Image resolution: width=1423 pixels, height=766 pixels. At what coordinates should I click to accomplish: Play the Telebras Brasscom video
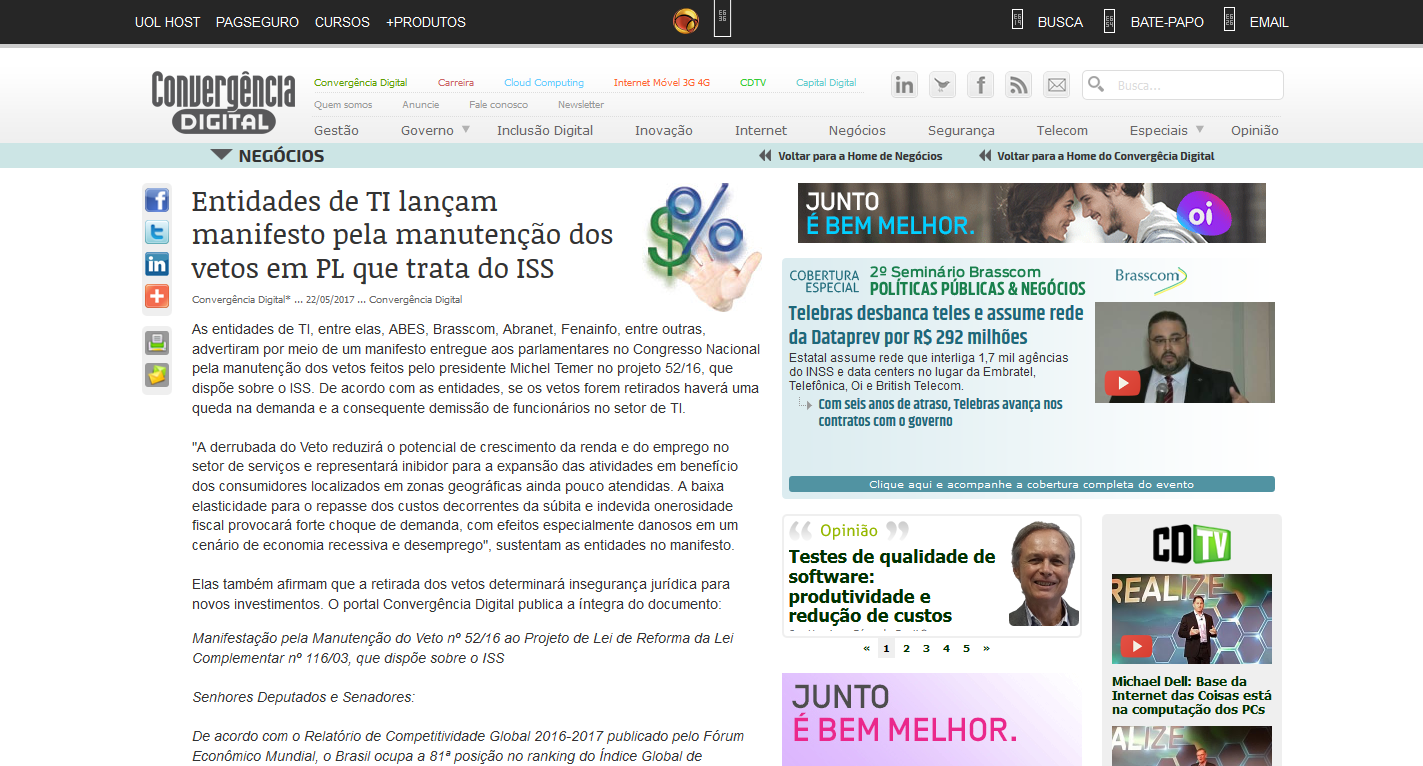(x=1122, y=383)
